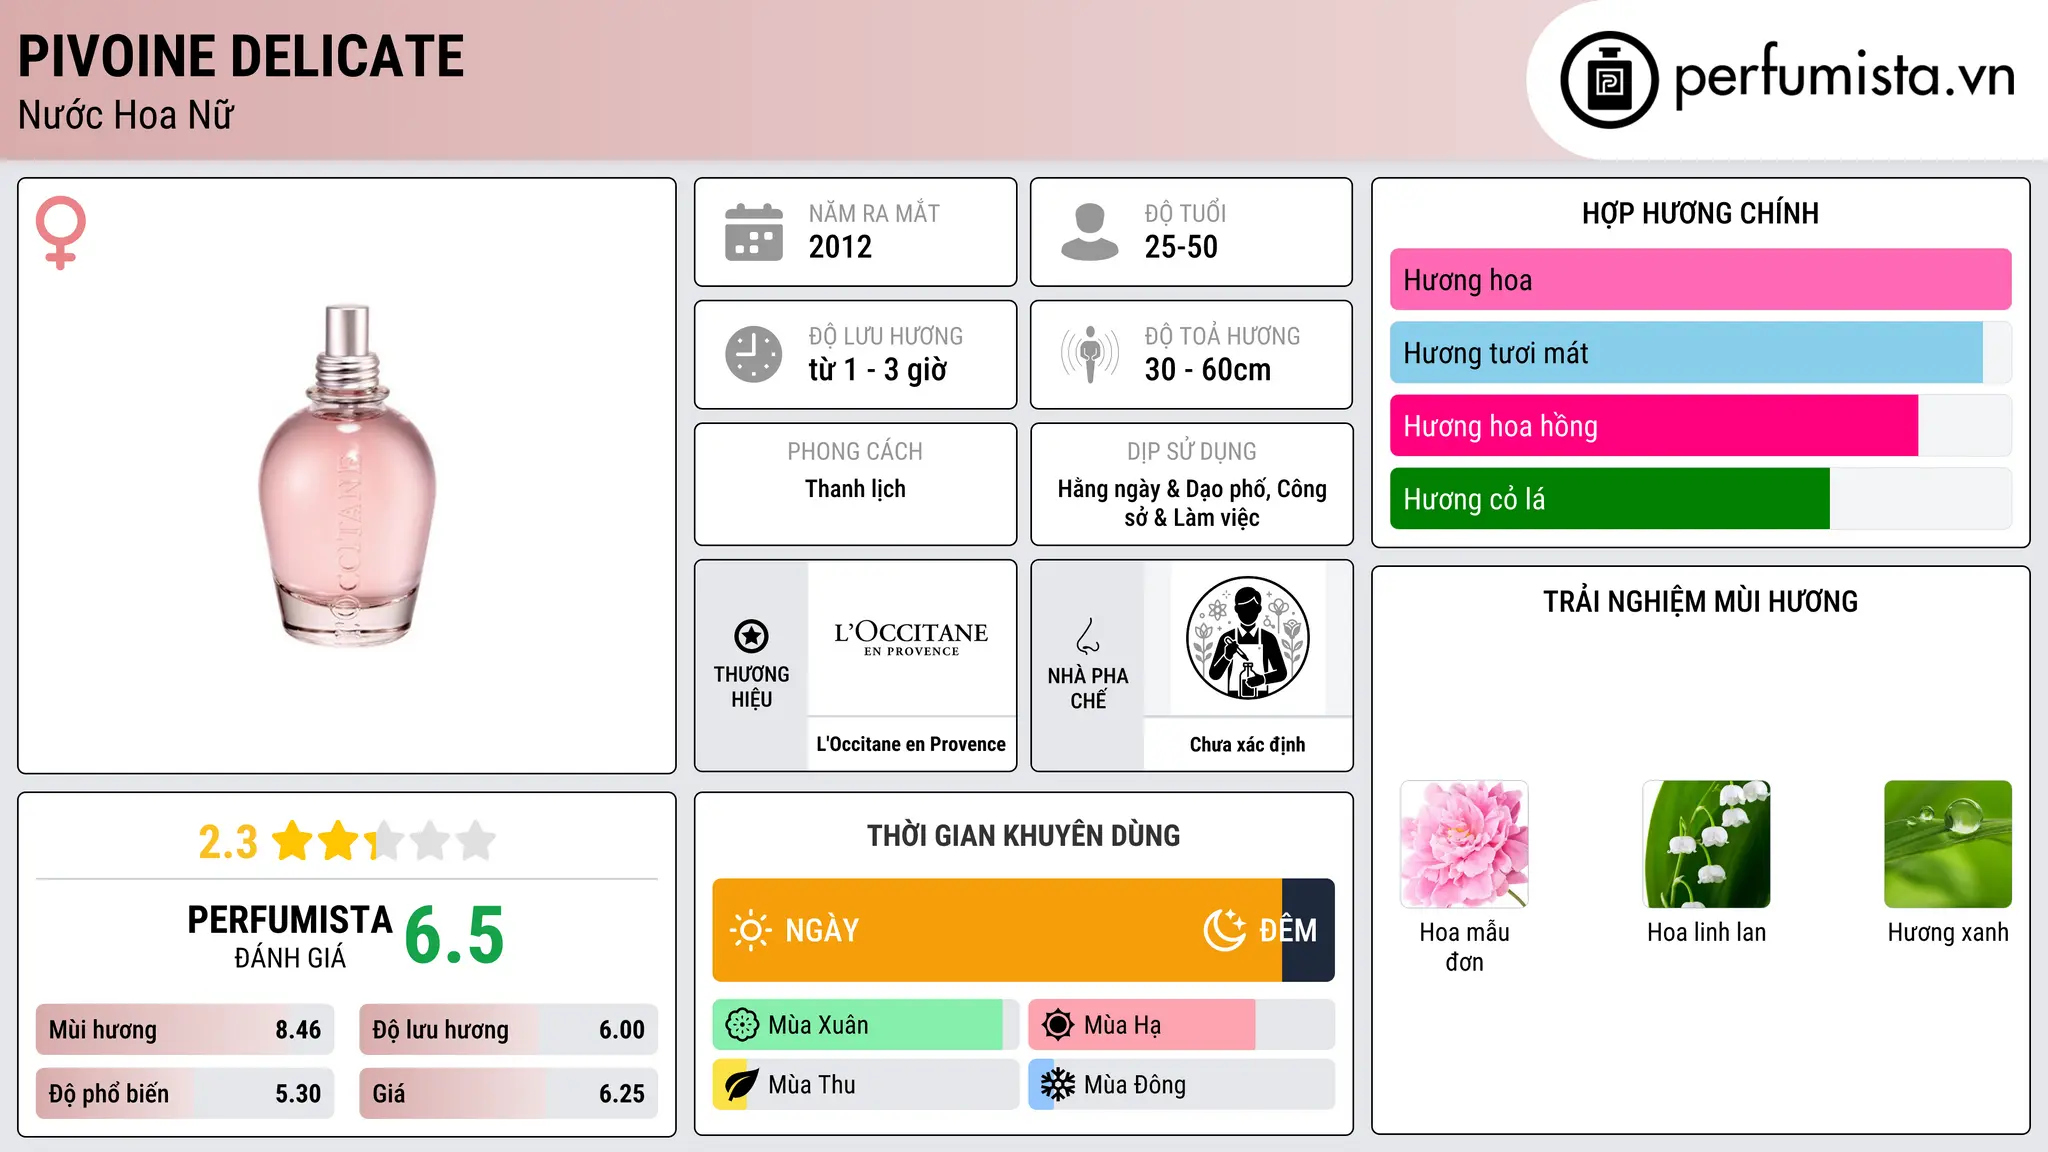
Task: Click the Hương tươi mát accord bar
Action: 1700,353
